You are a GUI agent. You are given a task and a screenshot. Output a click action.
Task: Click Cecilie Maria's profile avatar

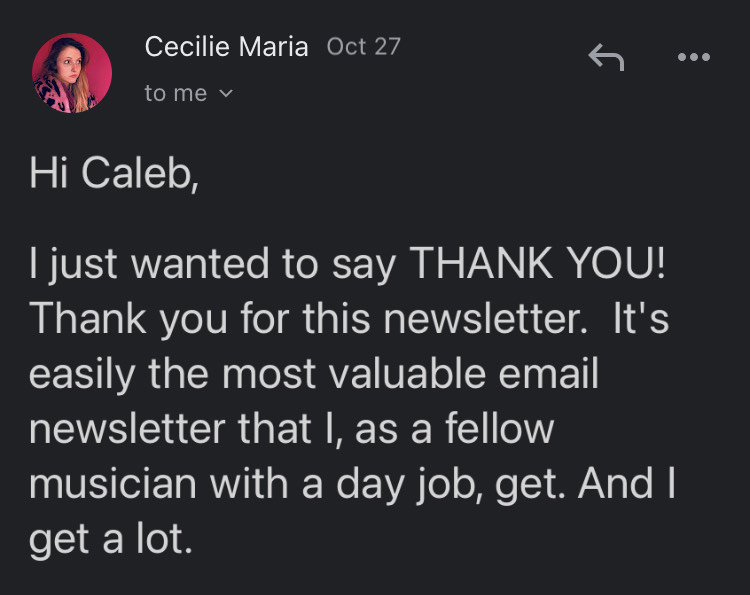(72, 73)
